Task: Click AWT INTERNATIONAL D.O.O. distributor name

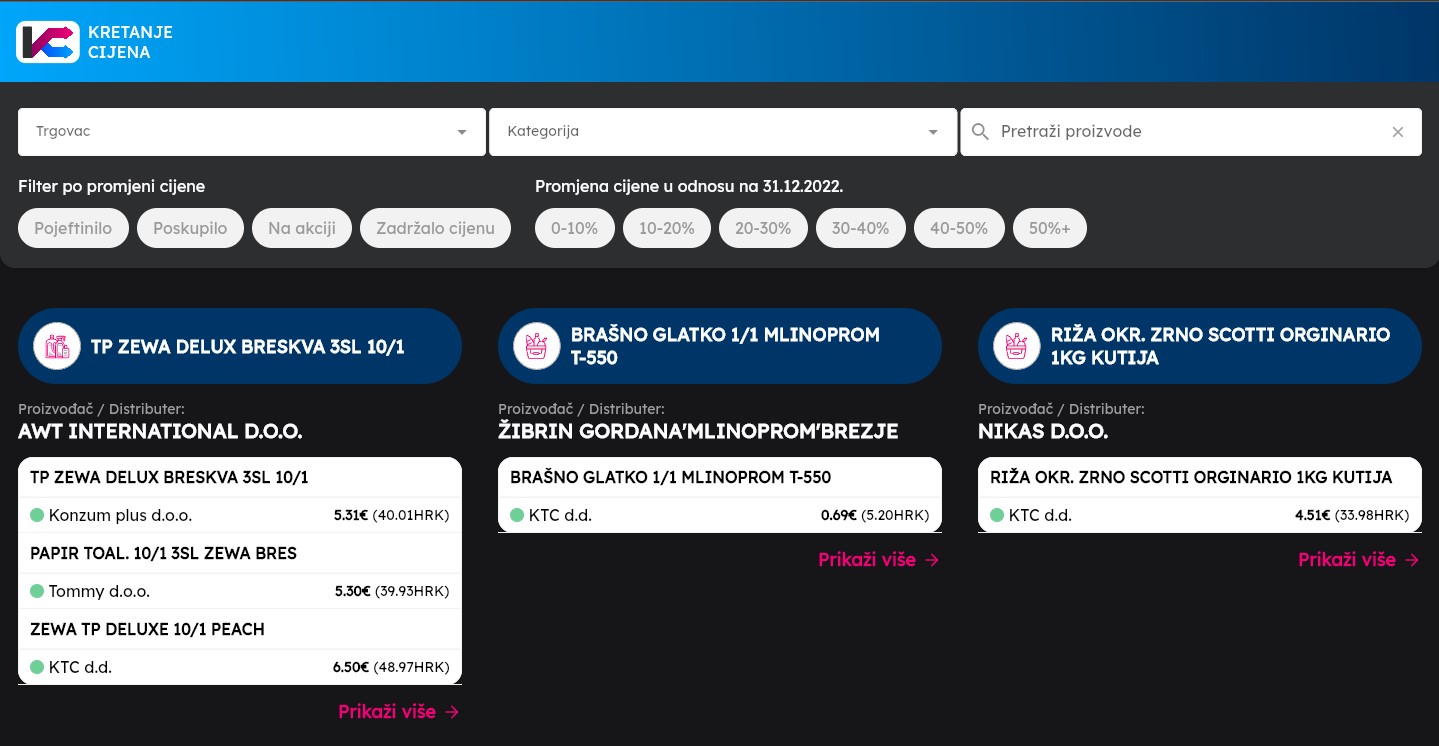Action: [x=160, y=432]
